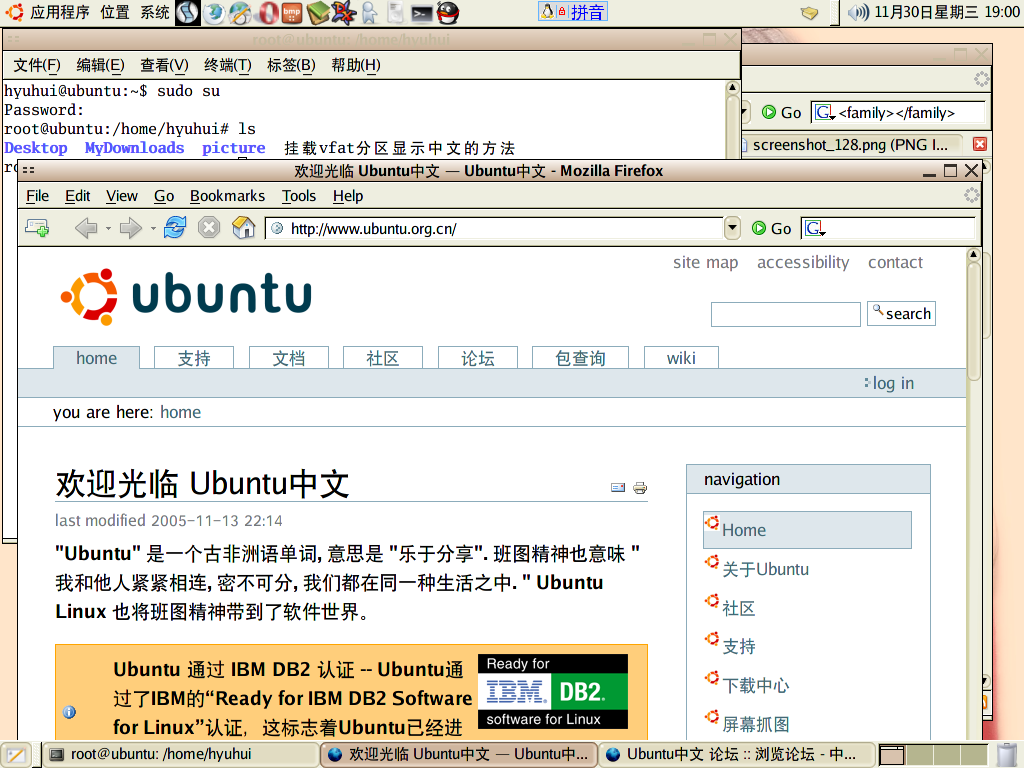Click green Go button beside ubuntu.org.cn URL

tap(771, 229)
